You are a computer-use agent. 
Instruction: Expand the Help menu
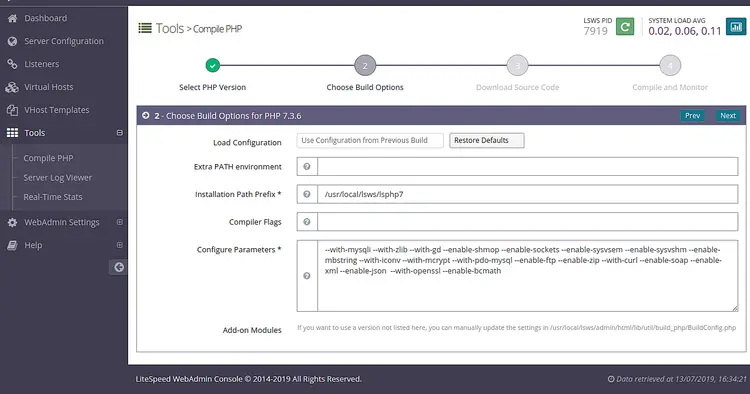(120, 245)
